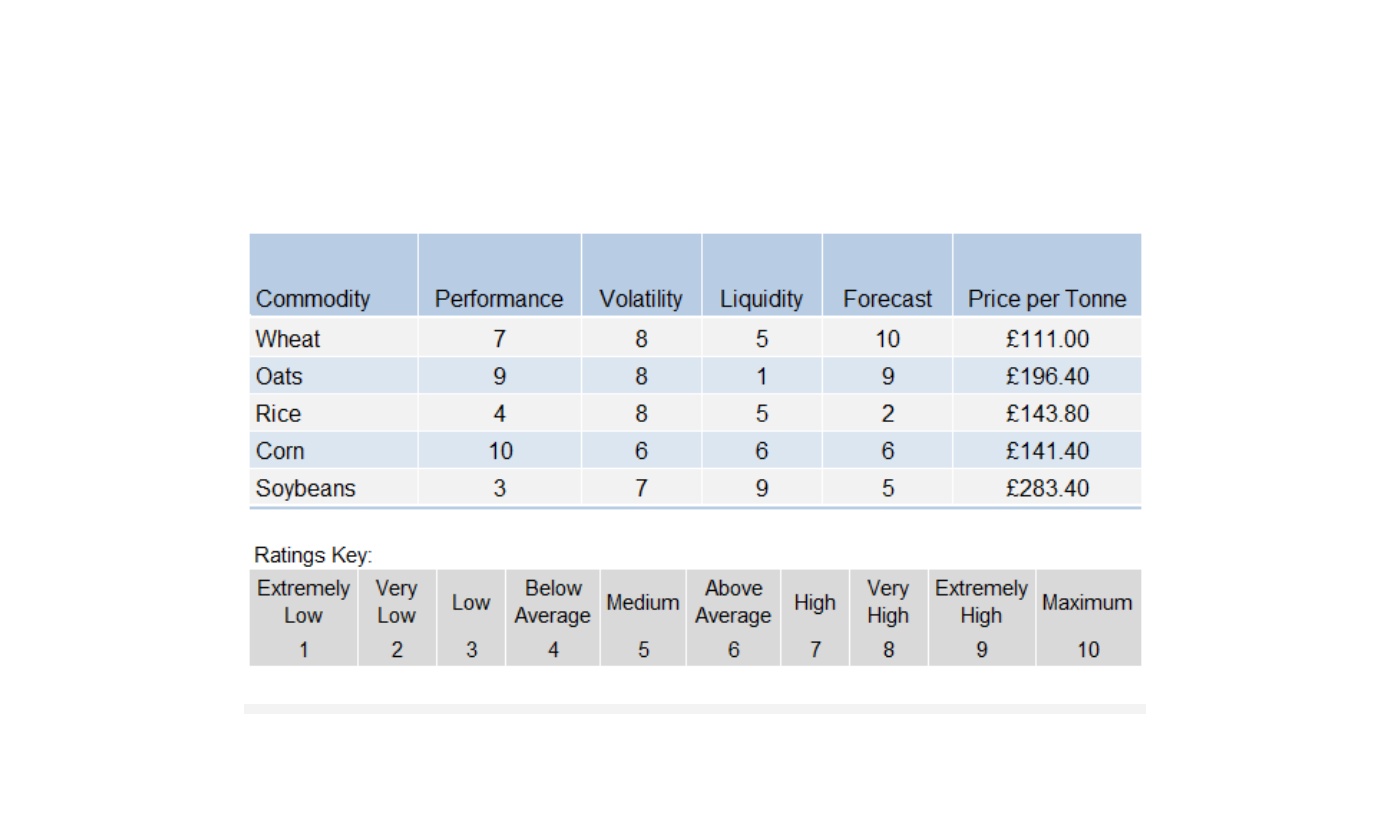Image resolution: width=1391 pixels, height=814 pixels.
Task: Select the Price per Tonne header
Action: (1047, 299)
